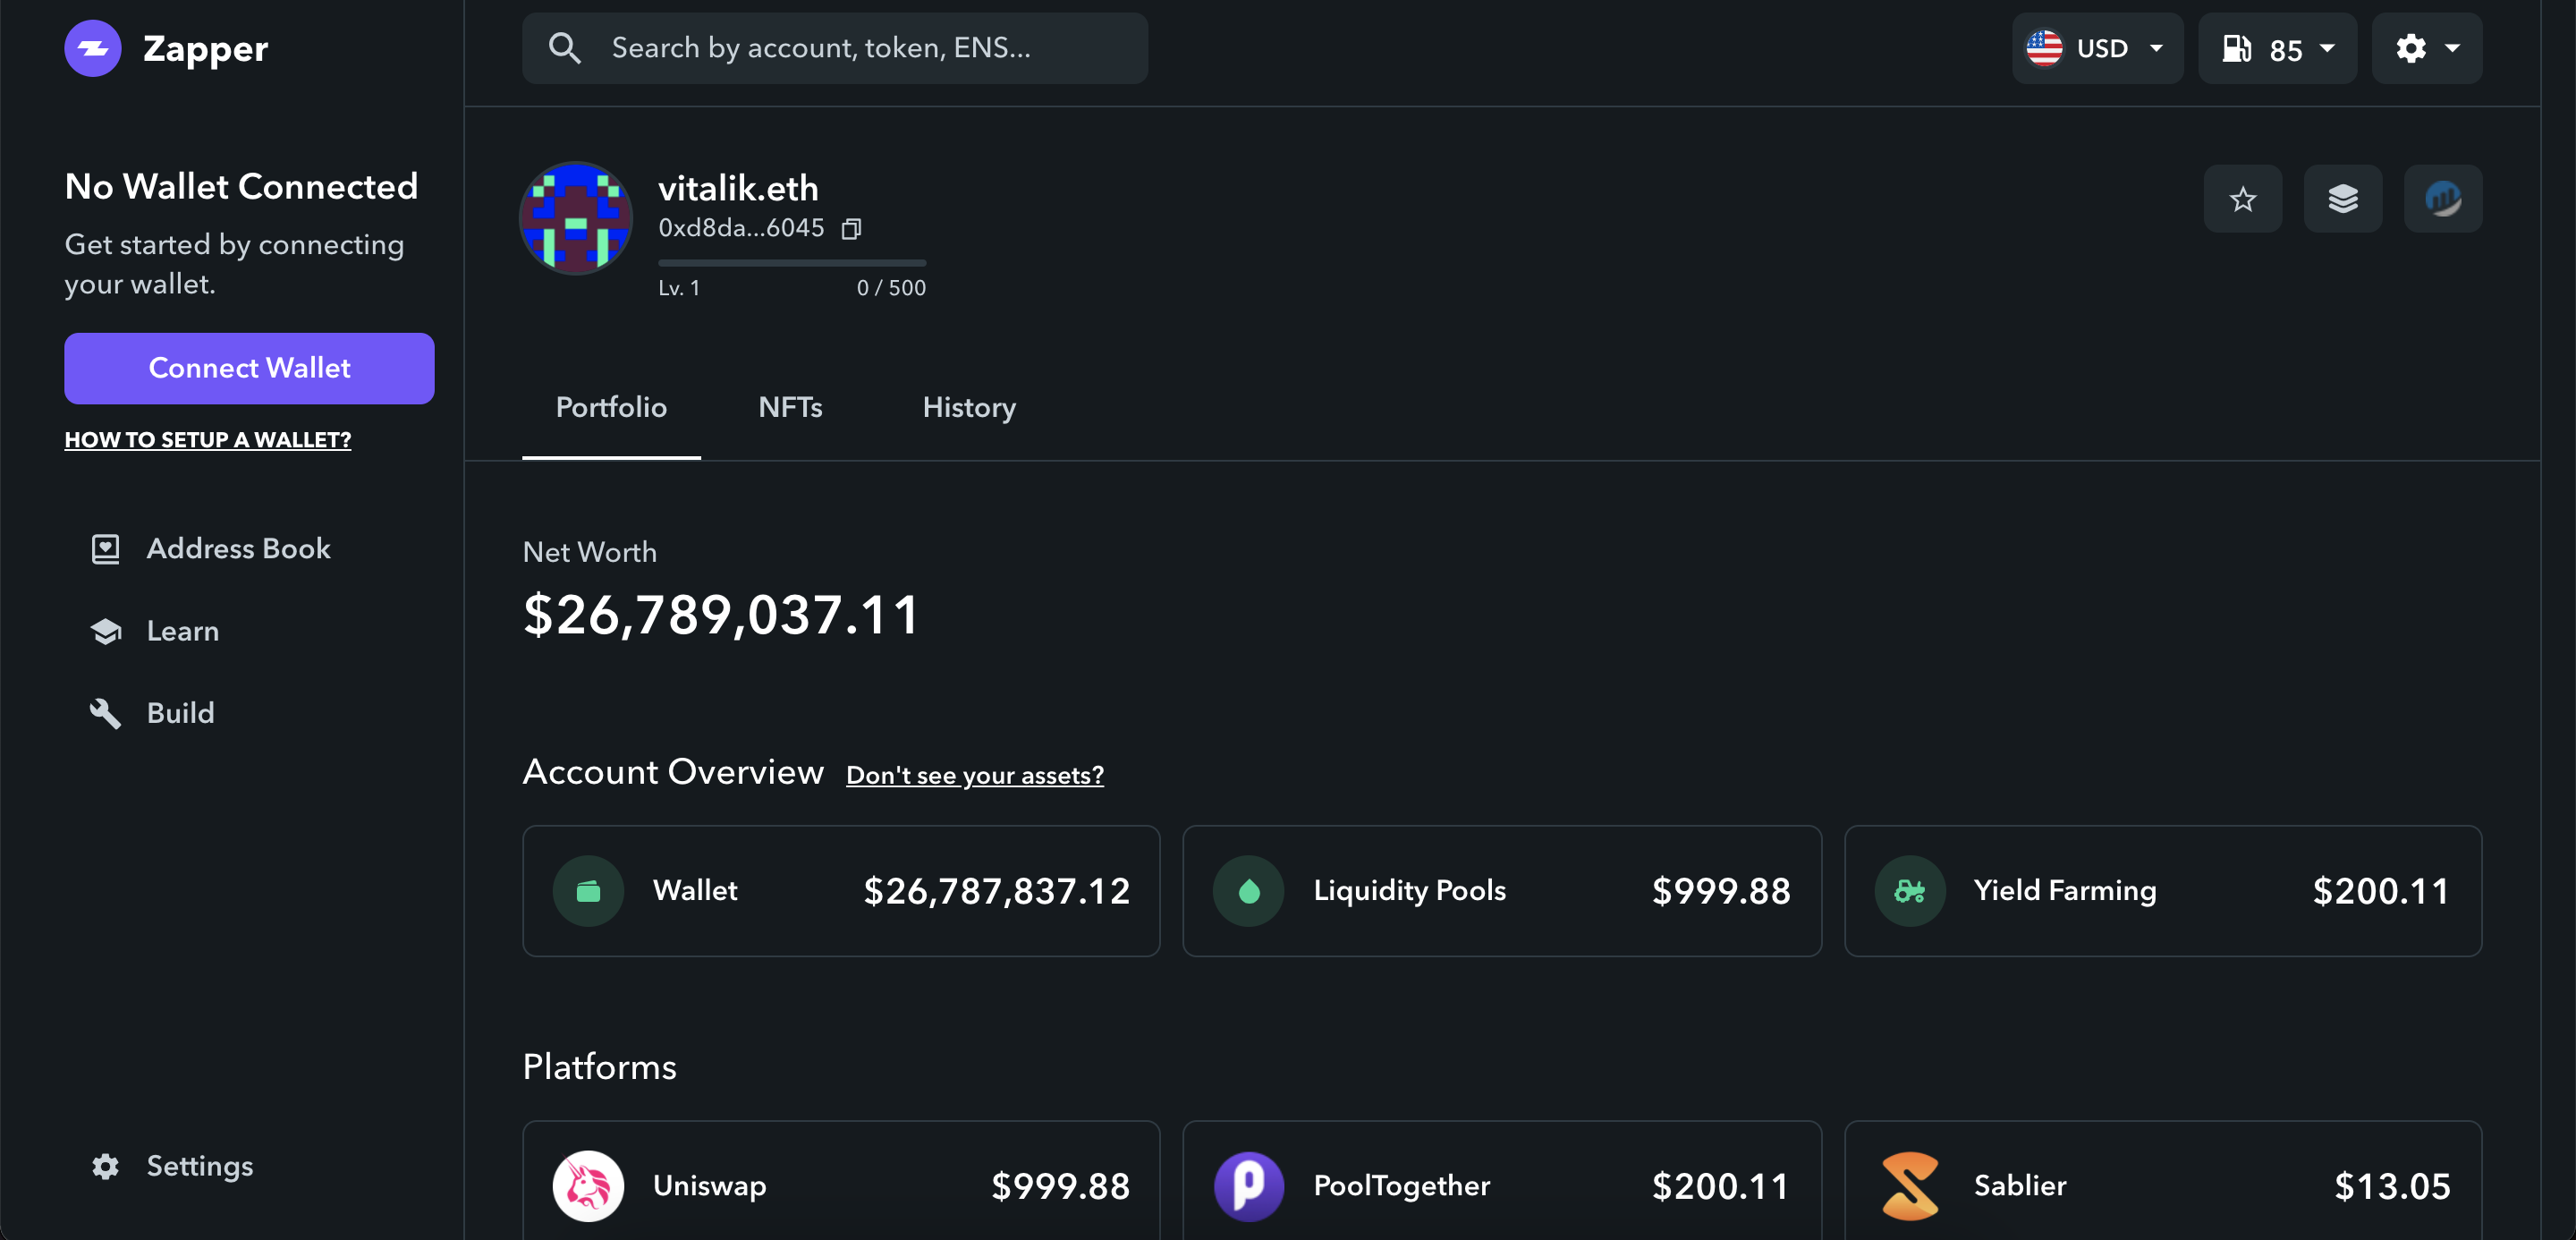Open the Address Book sidebar item

coord(107,548)
